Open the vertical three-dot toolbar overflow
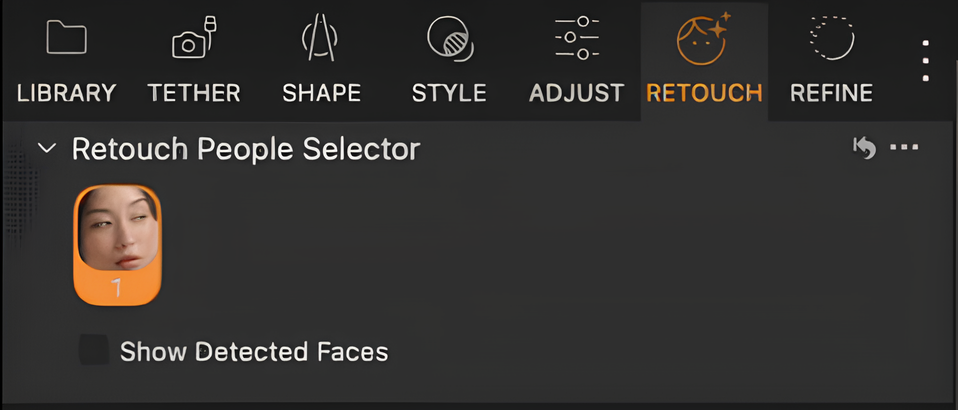This screenshot has height=410, width=958. [926, 60]
